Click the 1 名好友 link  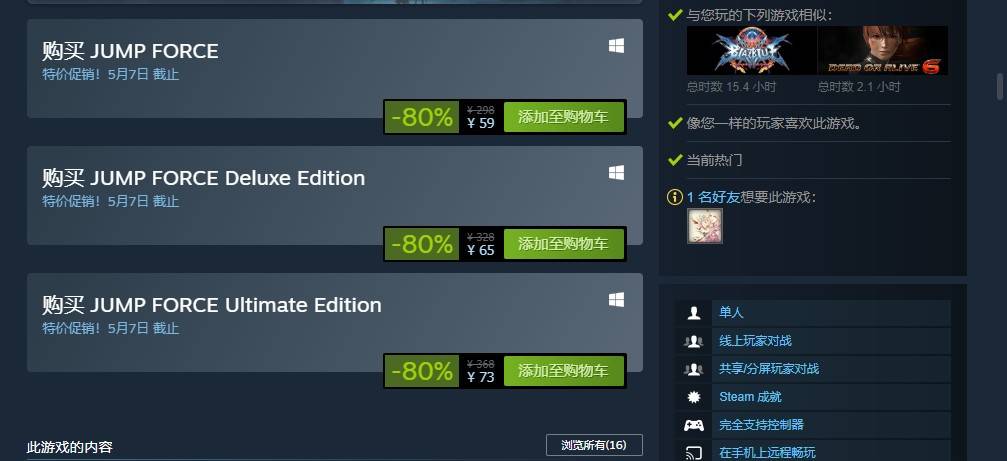[x=713, y=197]
